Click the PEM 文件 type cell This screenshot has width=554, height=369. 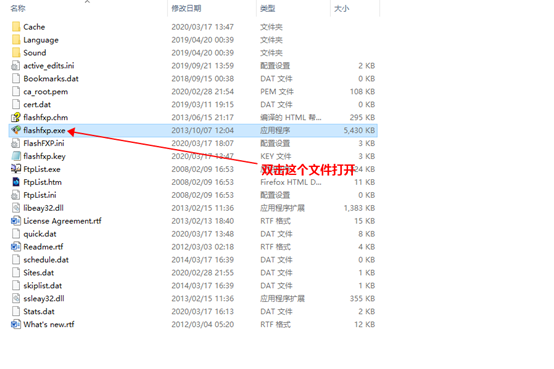[277, 92]
